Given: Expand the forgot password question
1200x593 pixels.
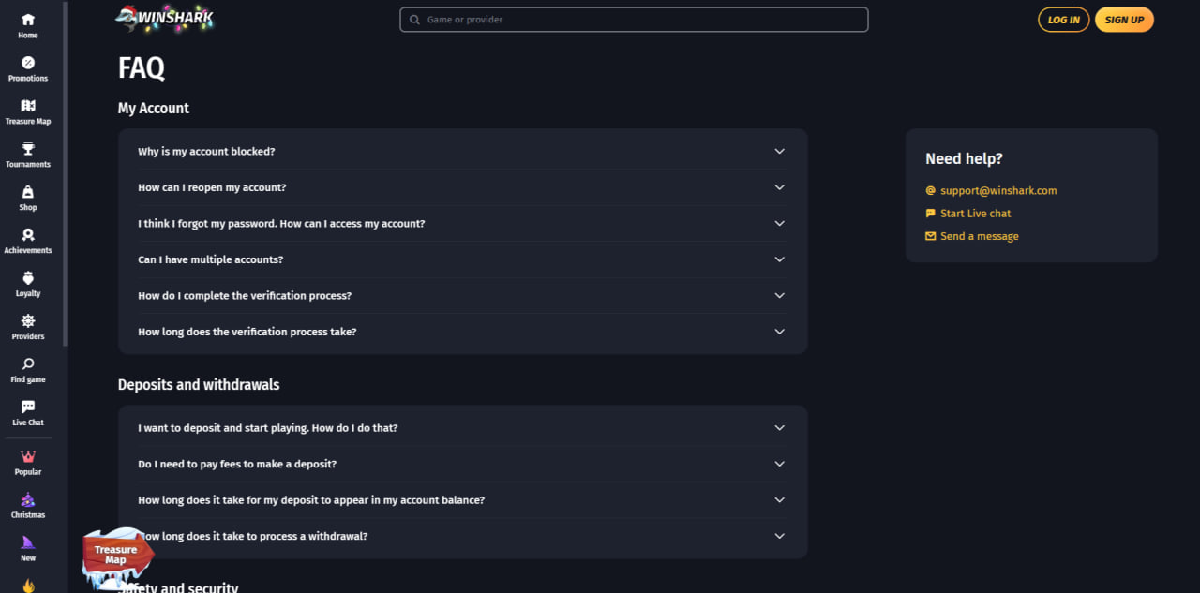Looking at the screenshot, I should coord(462,224).
